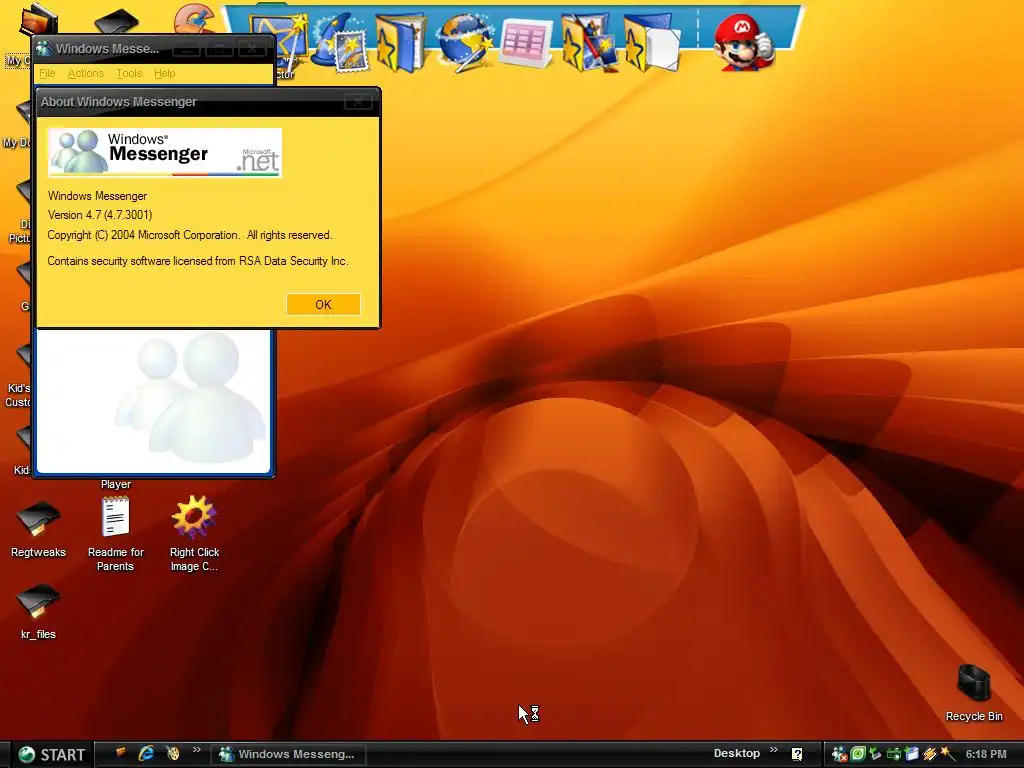Screen dimensions: 1024x768
Task: Open the Actions menu in Windows Messenger
Action: click(86, 73)
